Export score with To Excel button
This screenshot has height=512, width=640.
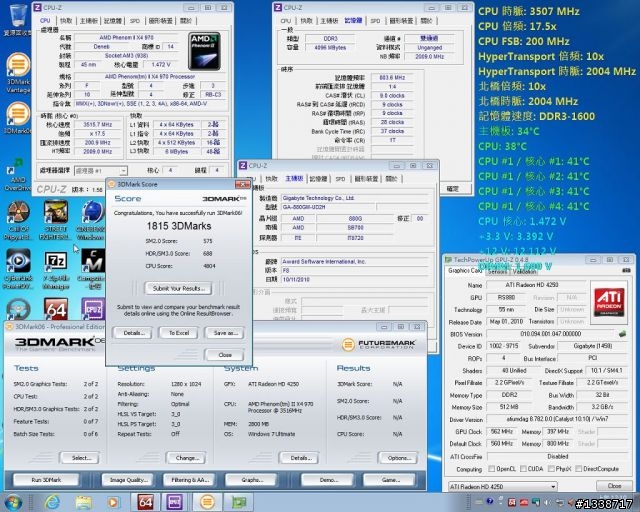tap(179, 333)
